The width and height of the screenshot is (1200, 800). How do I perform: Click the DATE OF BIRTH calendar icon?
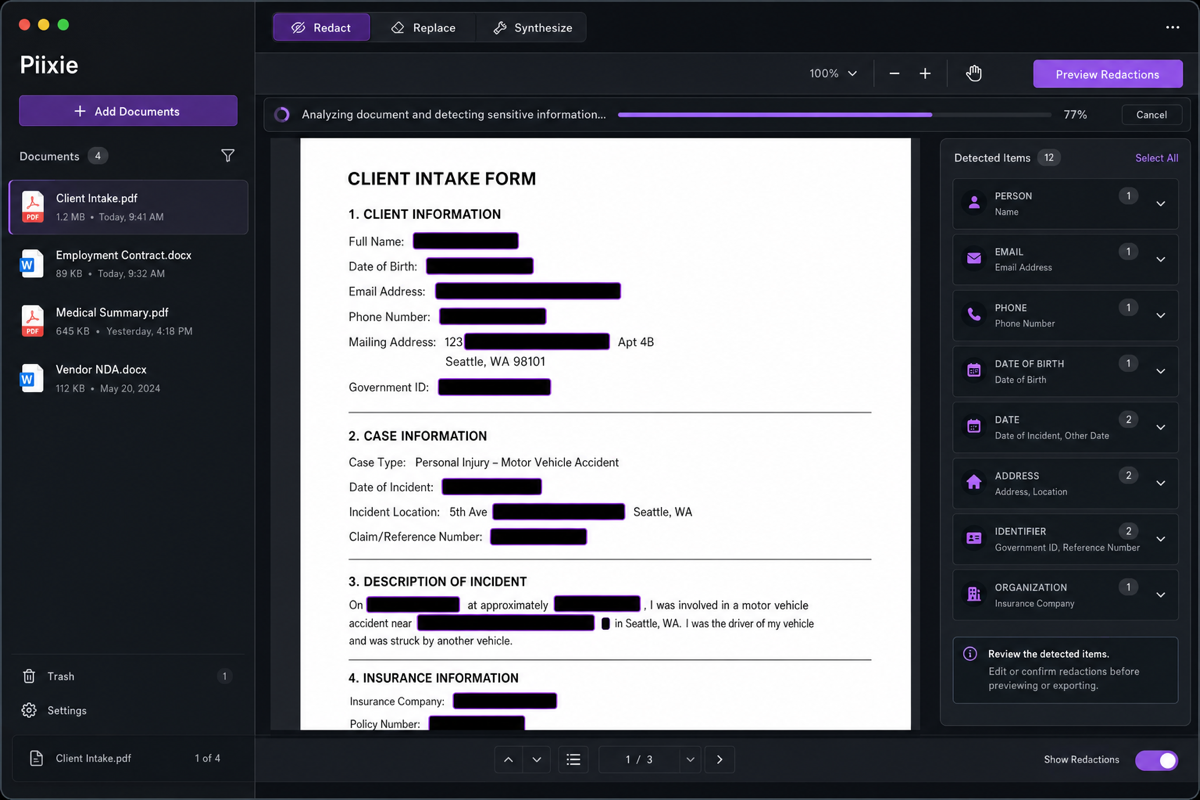pyautogui.click(x=974, y=371)
